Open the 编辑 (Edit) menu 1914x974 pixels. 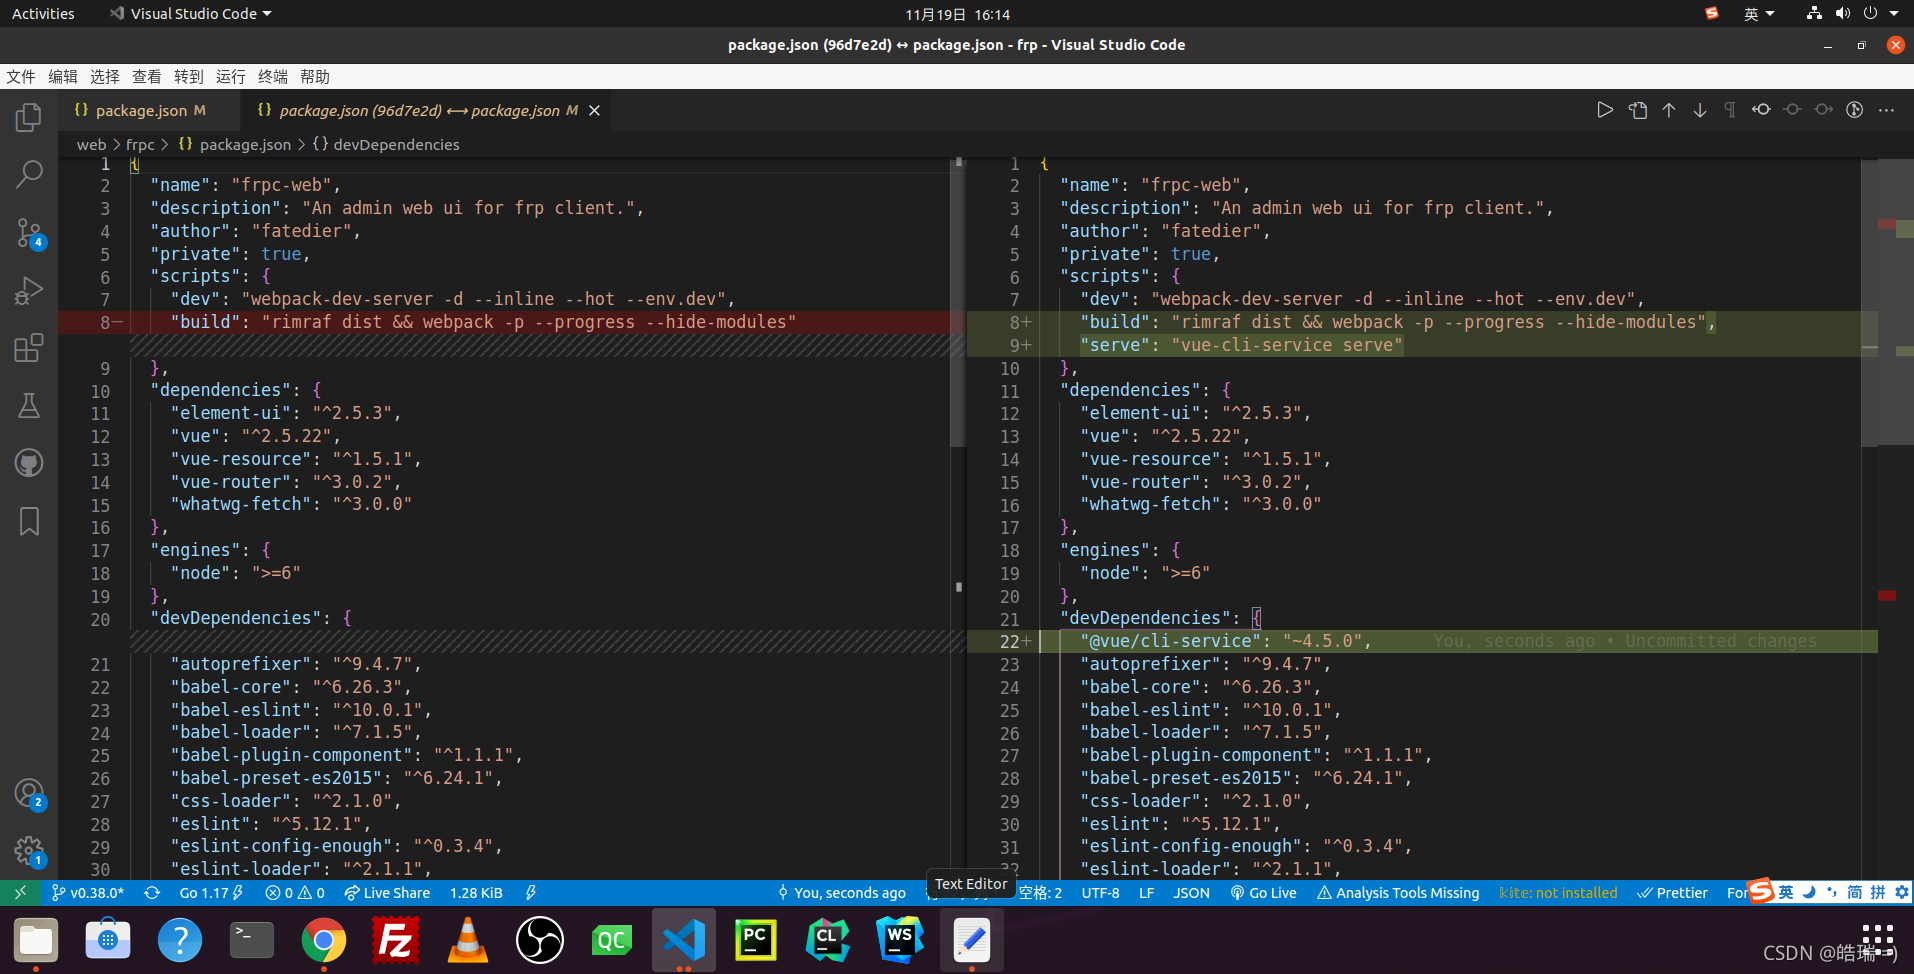point(63,77)
